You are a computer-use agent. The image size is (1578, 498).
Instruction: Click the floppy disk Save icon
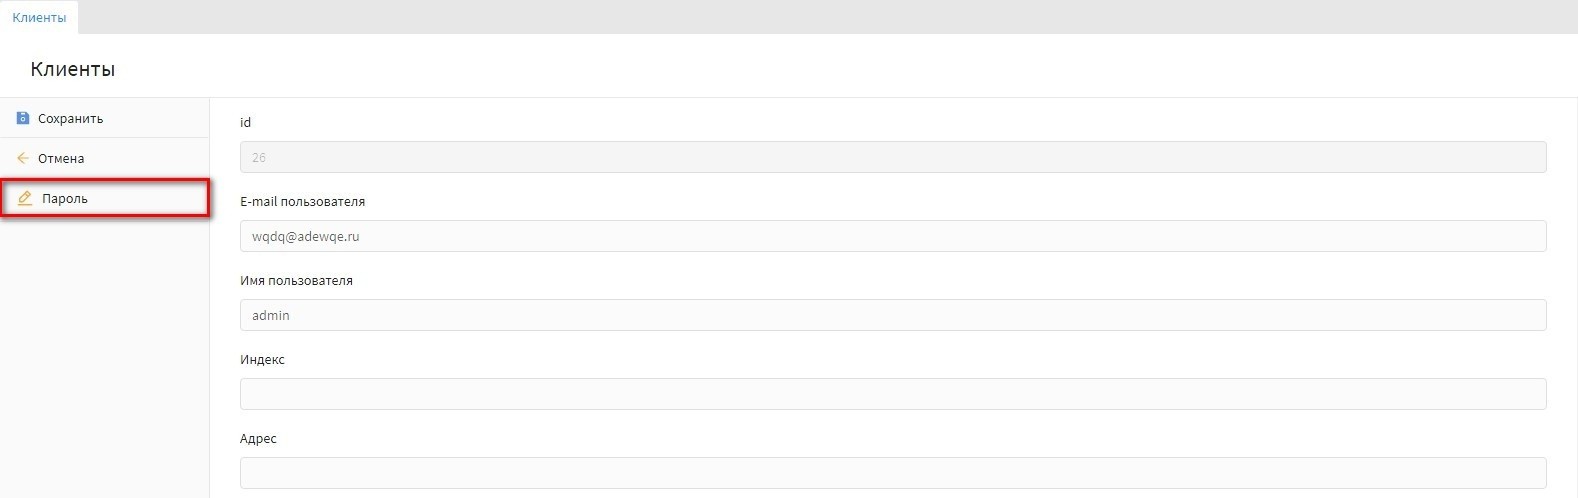(23, 118)
